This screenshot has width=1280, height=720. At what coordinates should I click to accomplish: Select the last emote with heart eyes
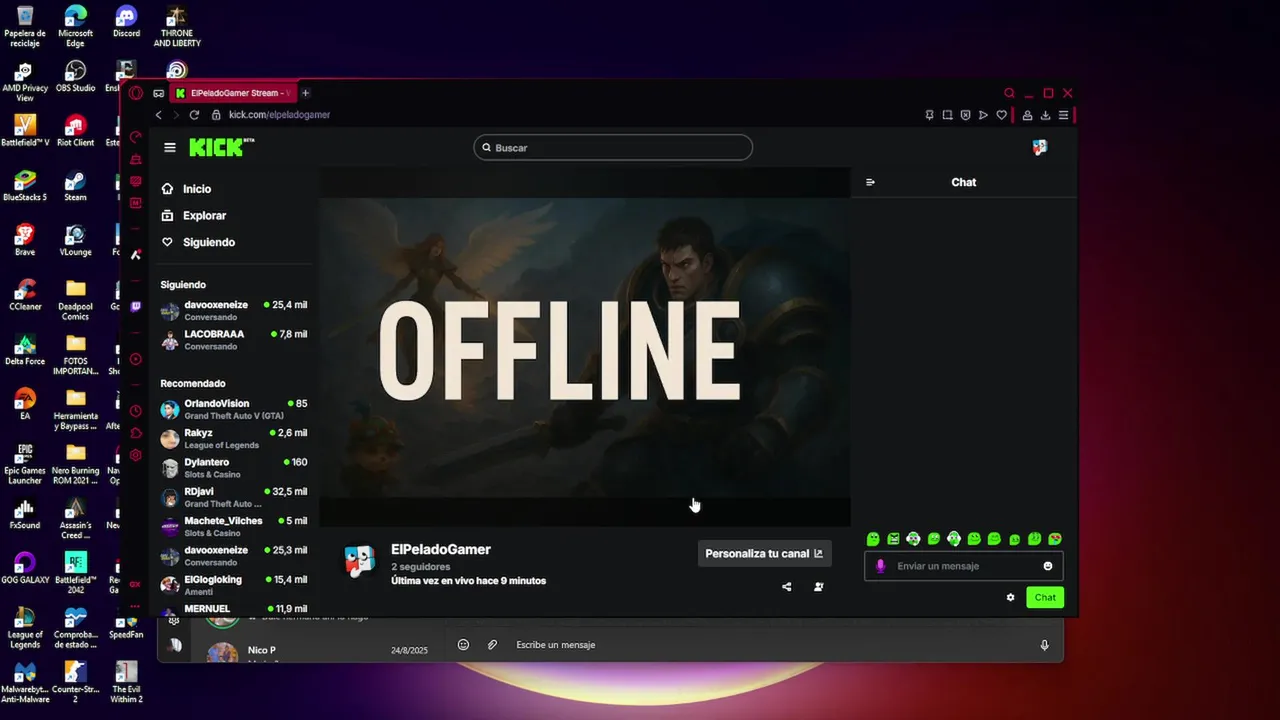(x=1055, y=539)
